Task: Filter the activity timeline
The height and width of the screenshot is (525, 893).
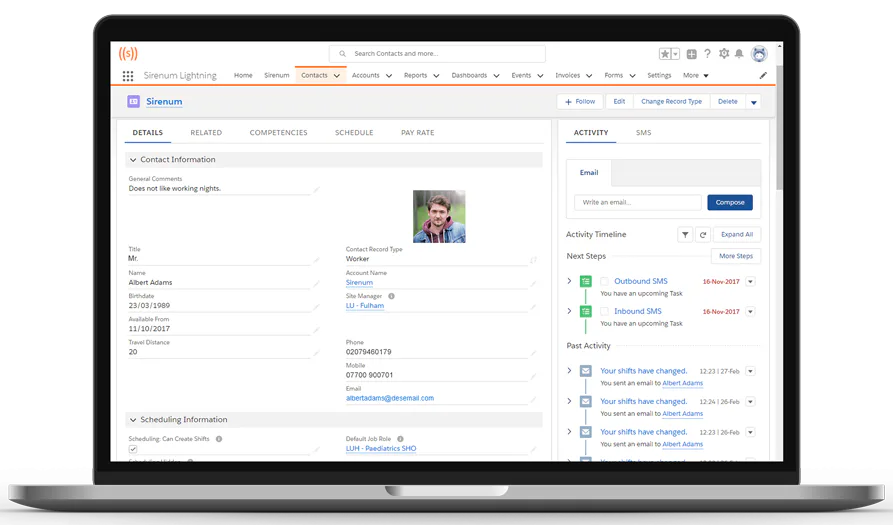Action: point(685,235)
